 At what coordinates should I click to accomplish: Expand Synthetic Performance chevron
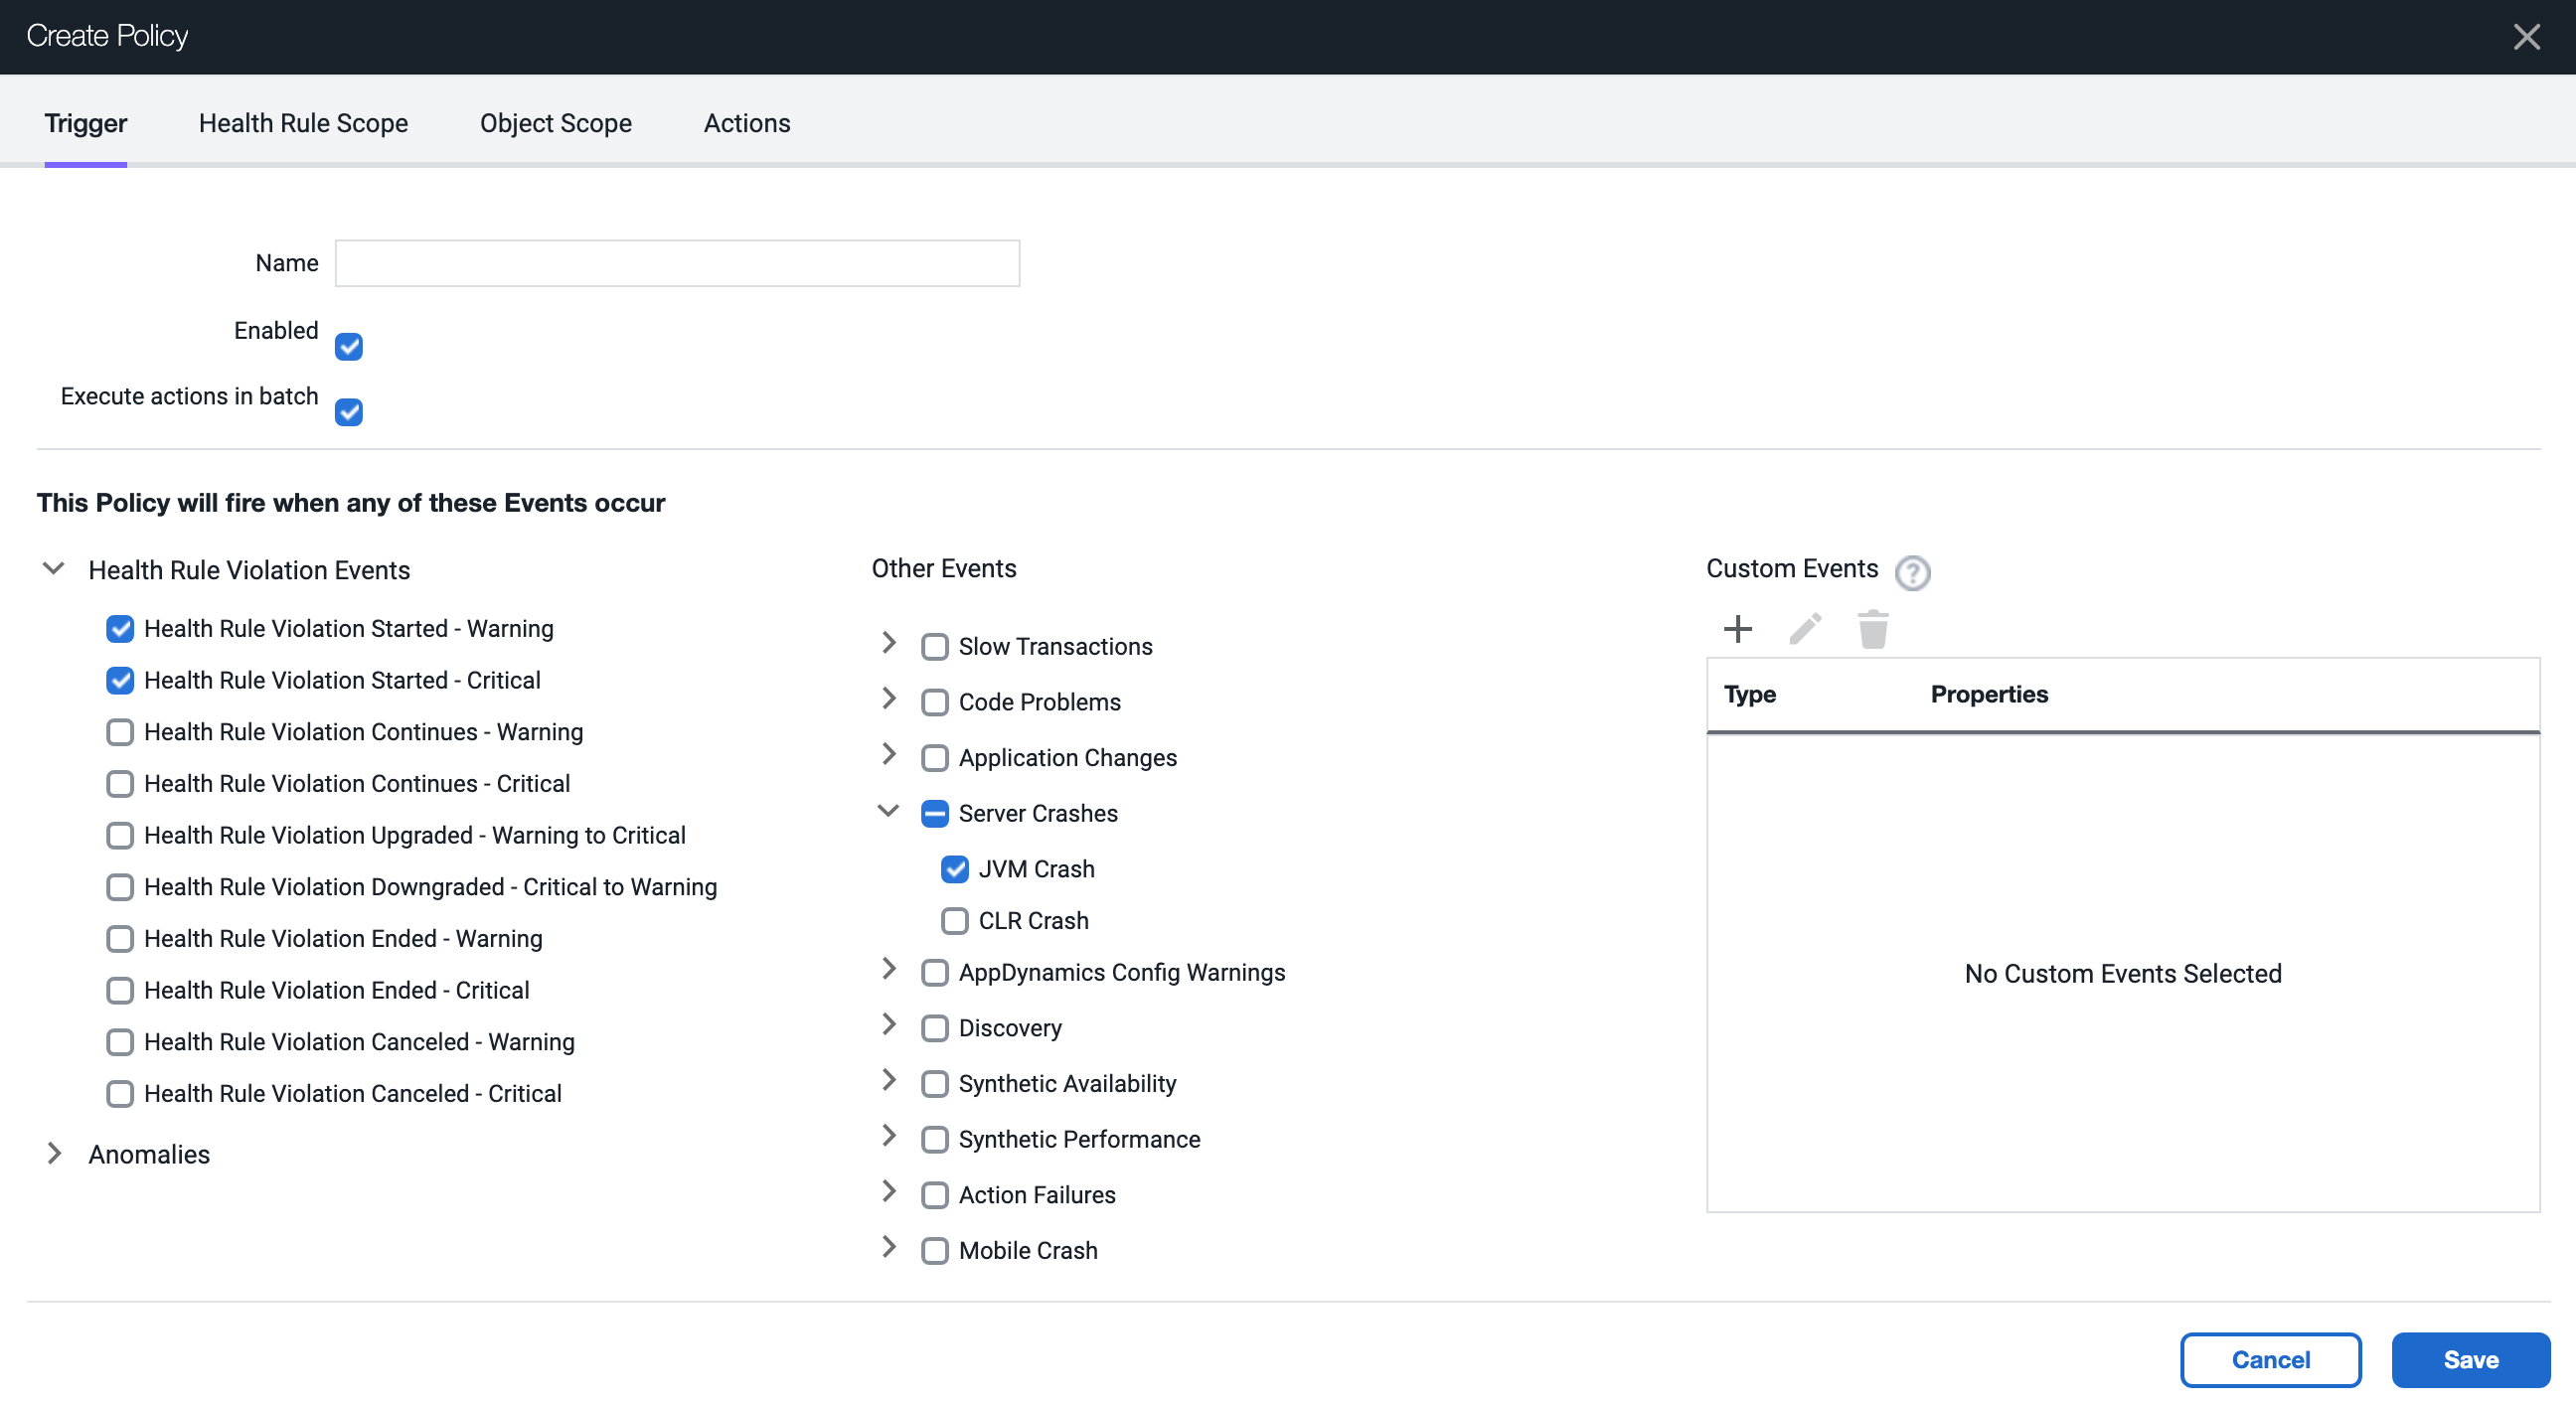(x=889, y=1136)
